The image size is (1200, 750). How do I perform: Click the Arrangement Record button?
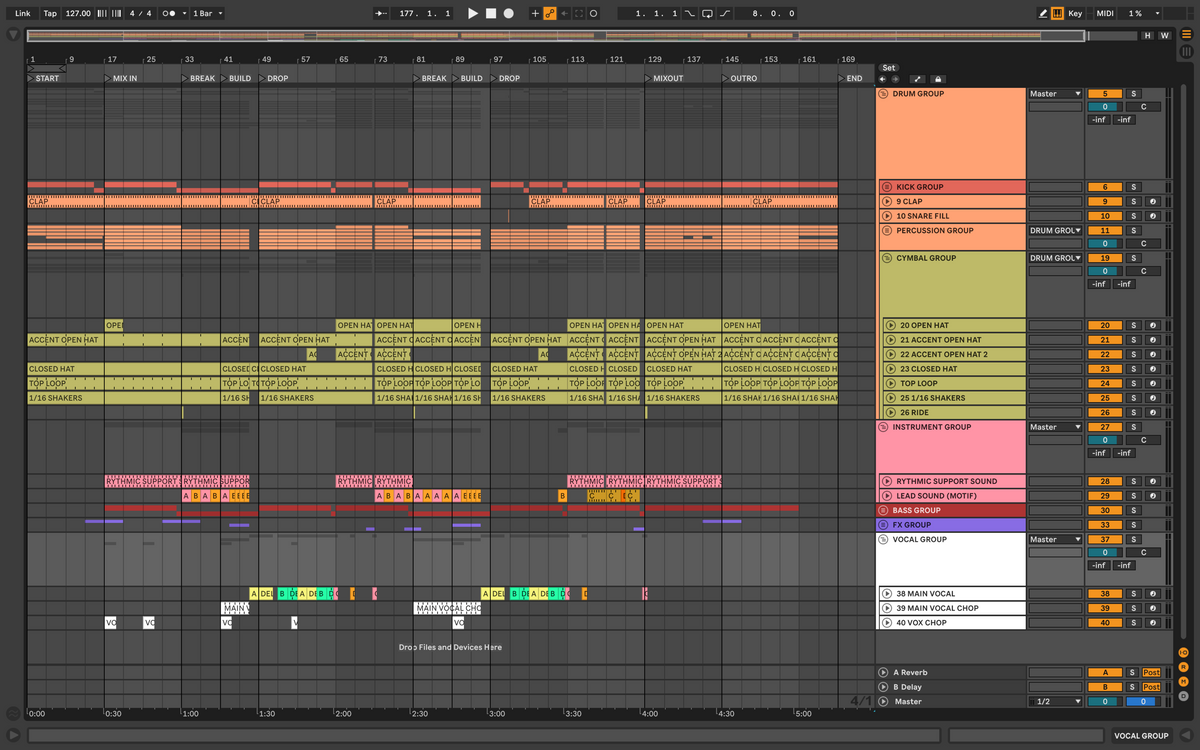coord(509,13)
